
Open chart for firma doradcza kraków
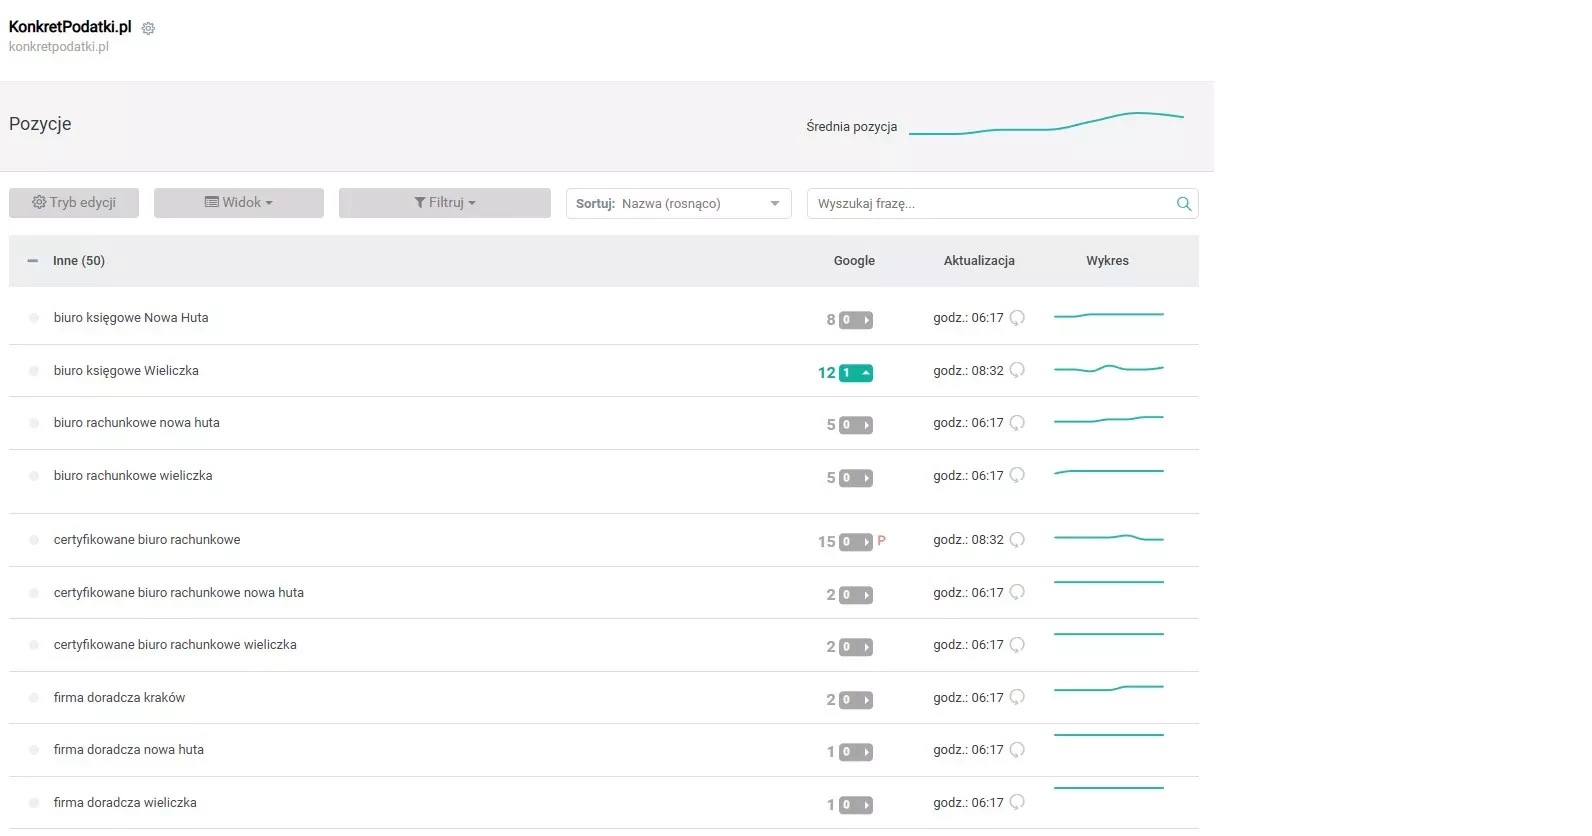1109,688
